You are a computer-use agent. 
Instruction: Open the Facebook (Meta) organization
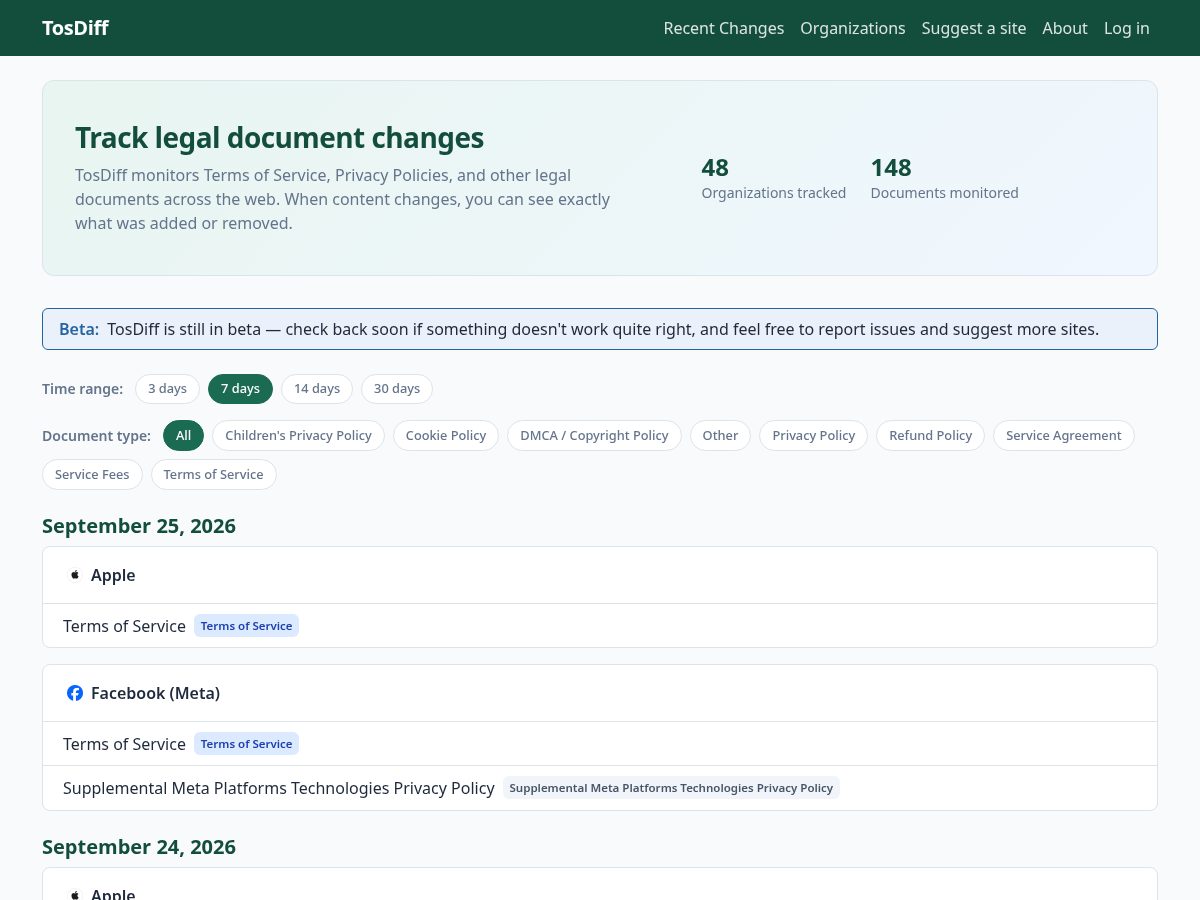click(155, 693)
